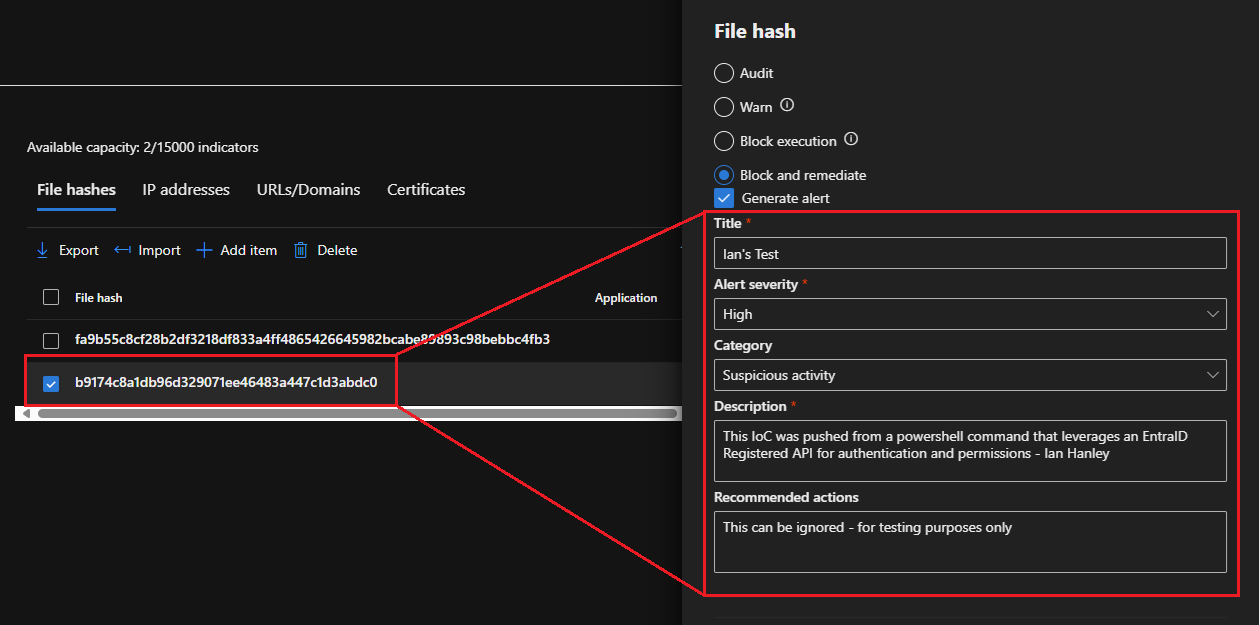Select the Block execution option

tap(723, 140)
